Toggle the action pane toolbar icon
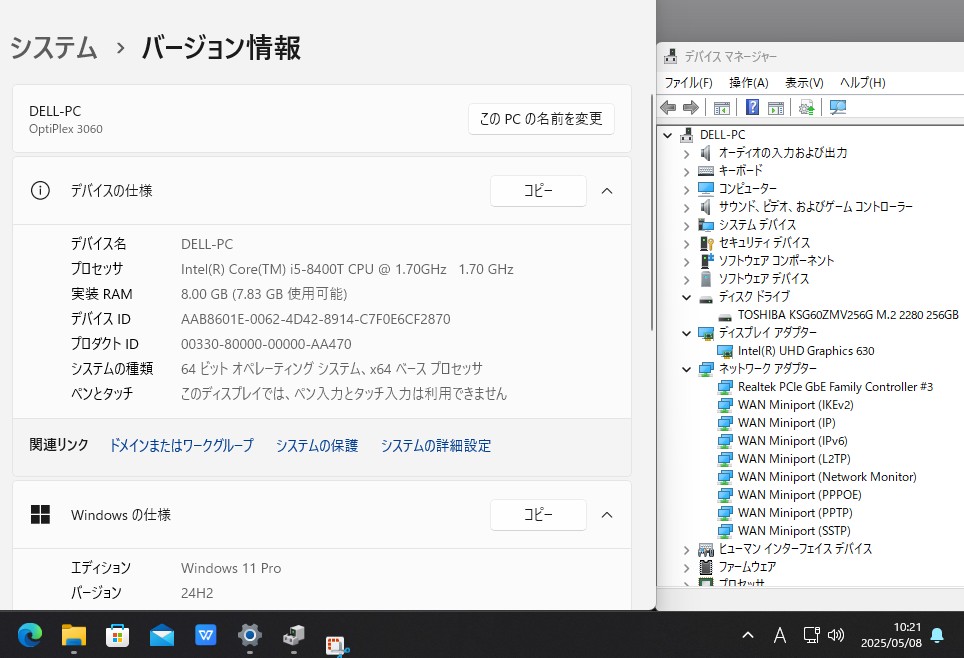This screenshot has height=658, width=964. 776,108
